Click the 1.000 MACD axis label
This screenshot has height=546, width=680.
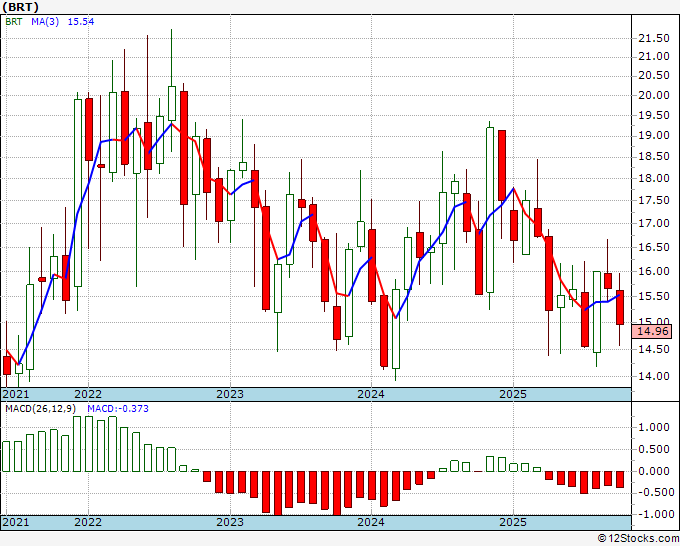point(654,427)
